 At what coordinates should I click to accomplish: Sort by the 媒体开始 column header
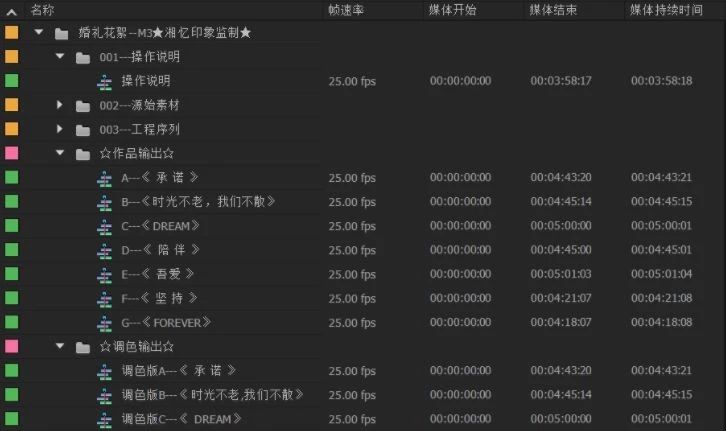point(452,10)
